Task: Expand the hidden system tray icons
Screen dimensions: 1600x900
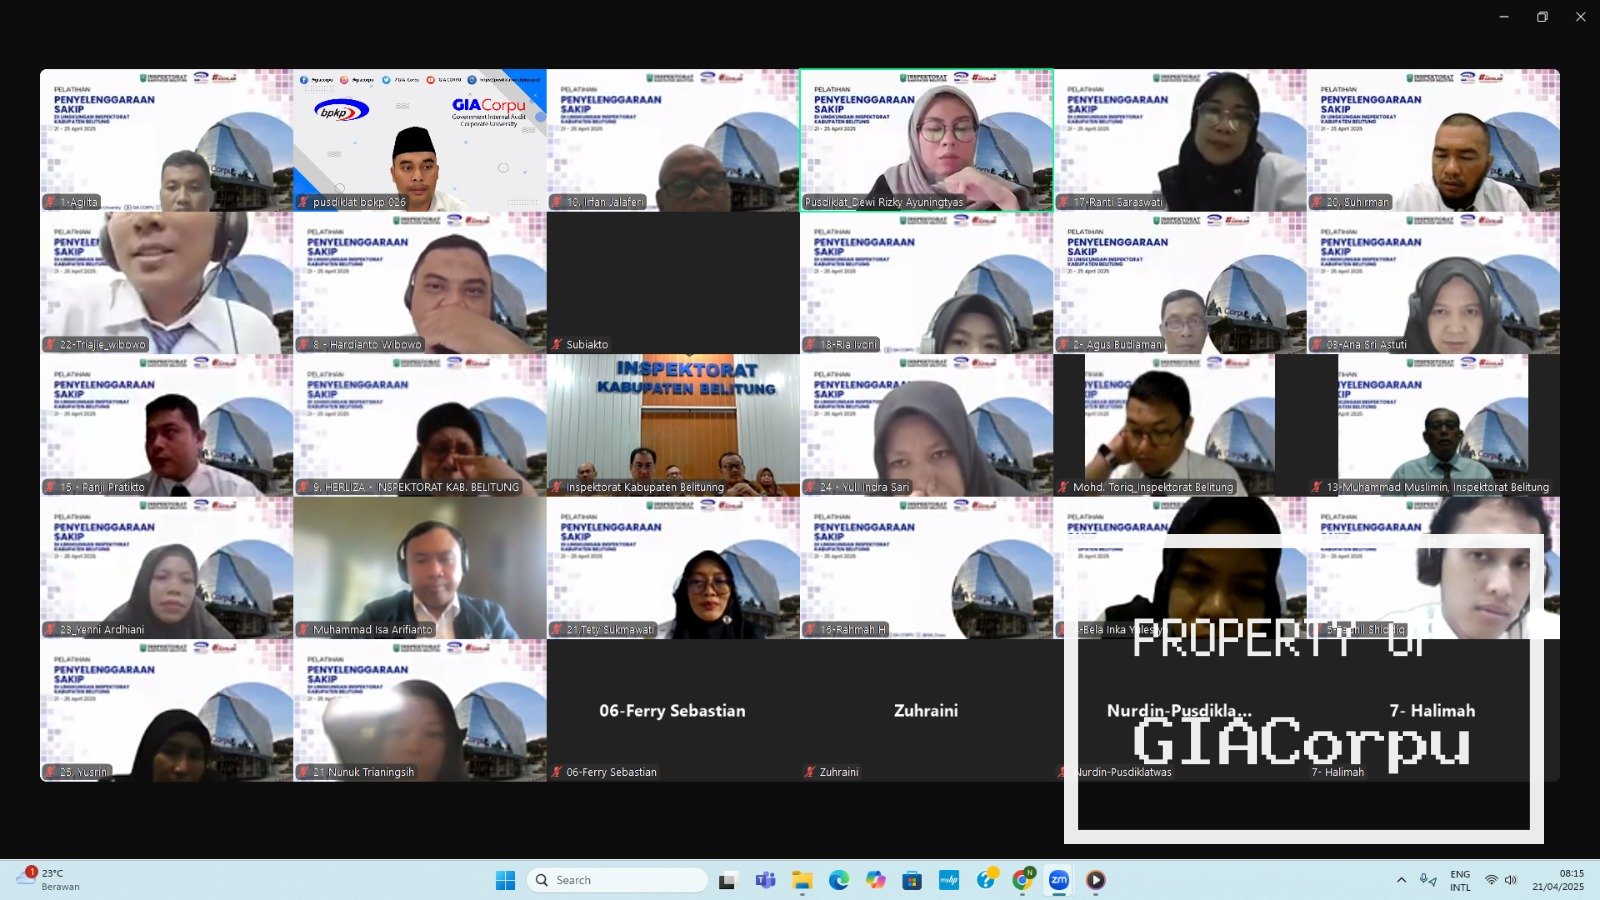Action: tap(1401, 880)
